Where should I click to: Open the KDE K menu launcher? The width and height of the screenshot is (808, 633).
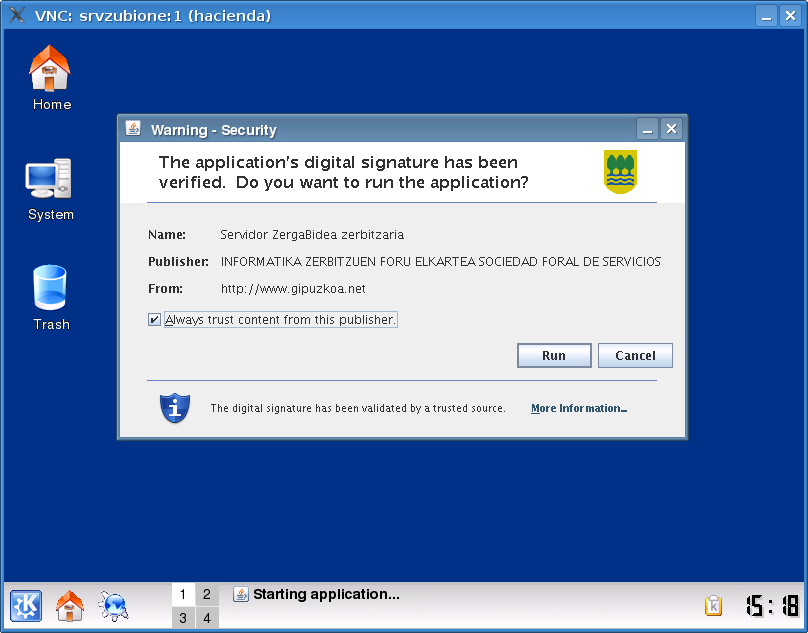26,606
